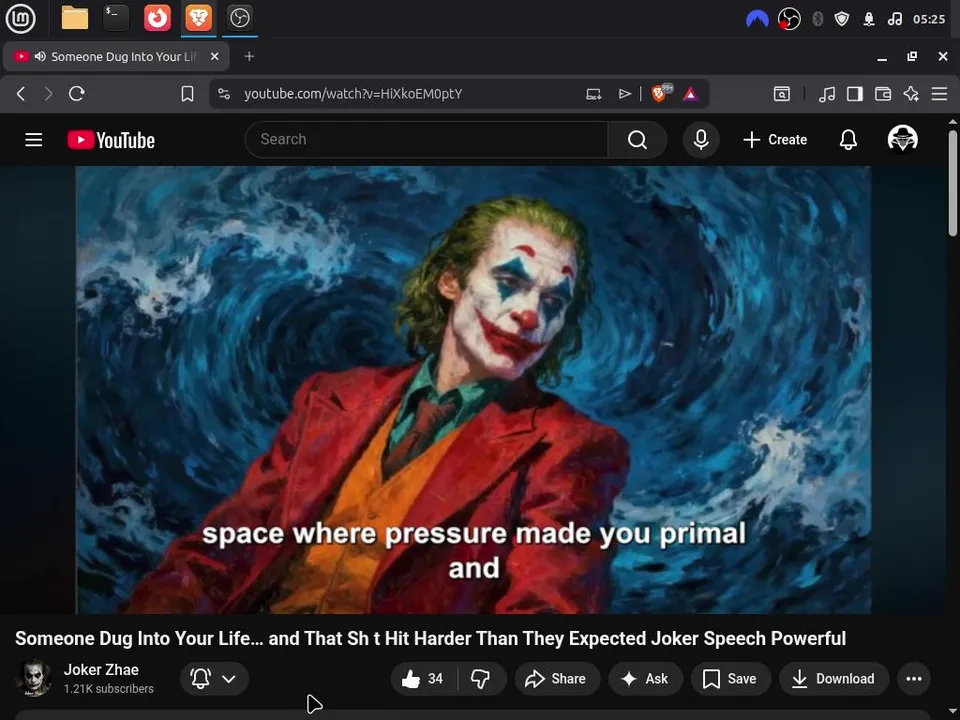960x720 pixels.
Task: Ask about this video
Action: (645, 678)
